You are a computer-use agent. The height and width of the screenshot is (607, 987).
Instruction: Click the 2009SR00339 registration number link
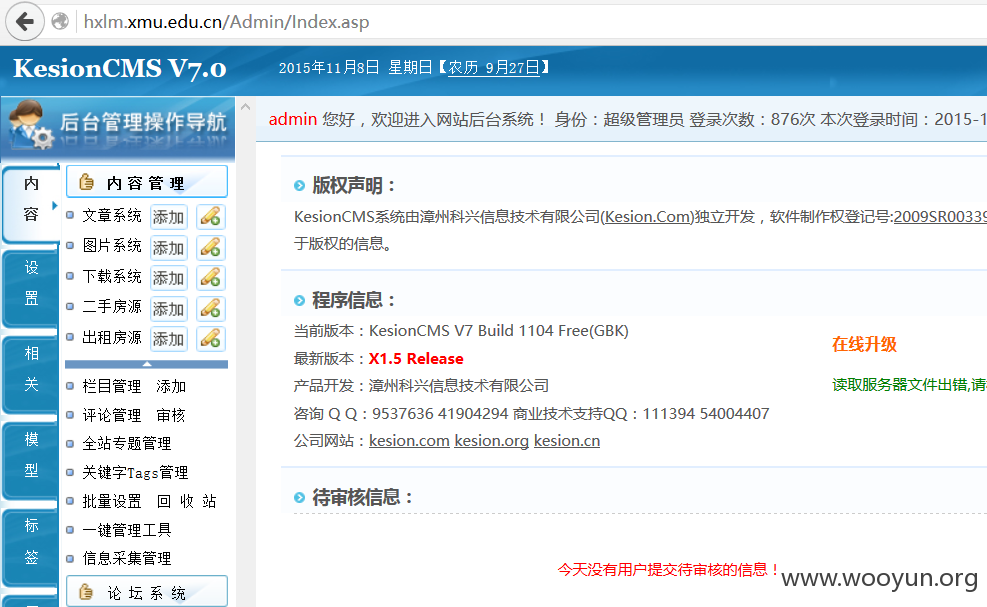[940, 217]
